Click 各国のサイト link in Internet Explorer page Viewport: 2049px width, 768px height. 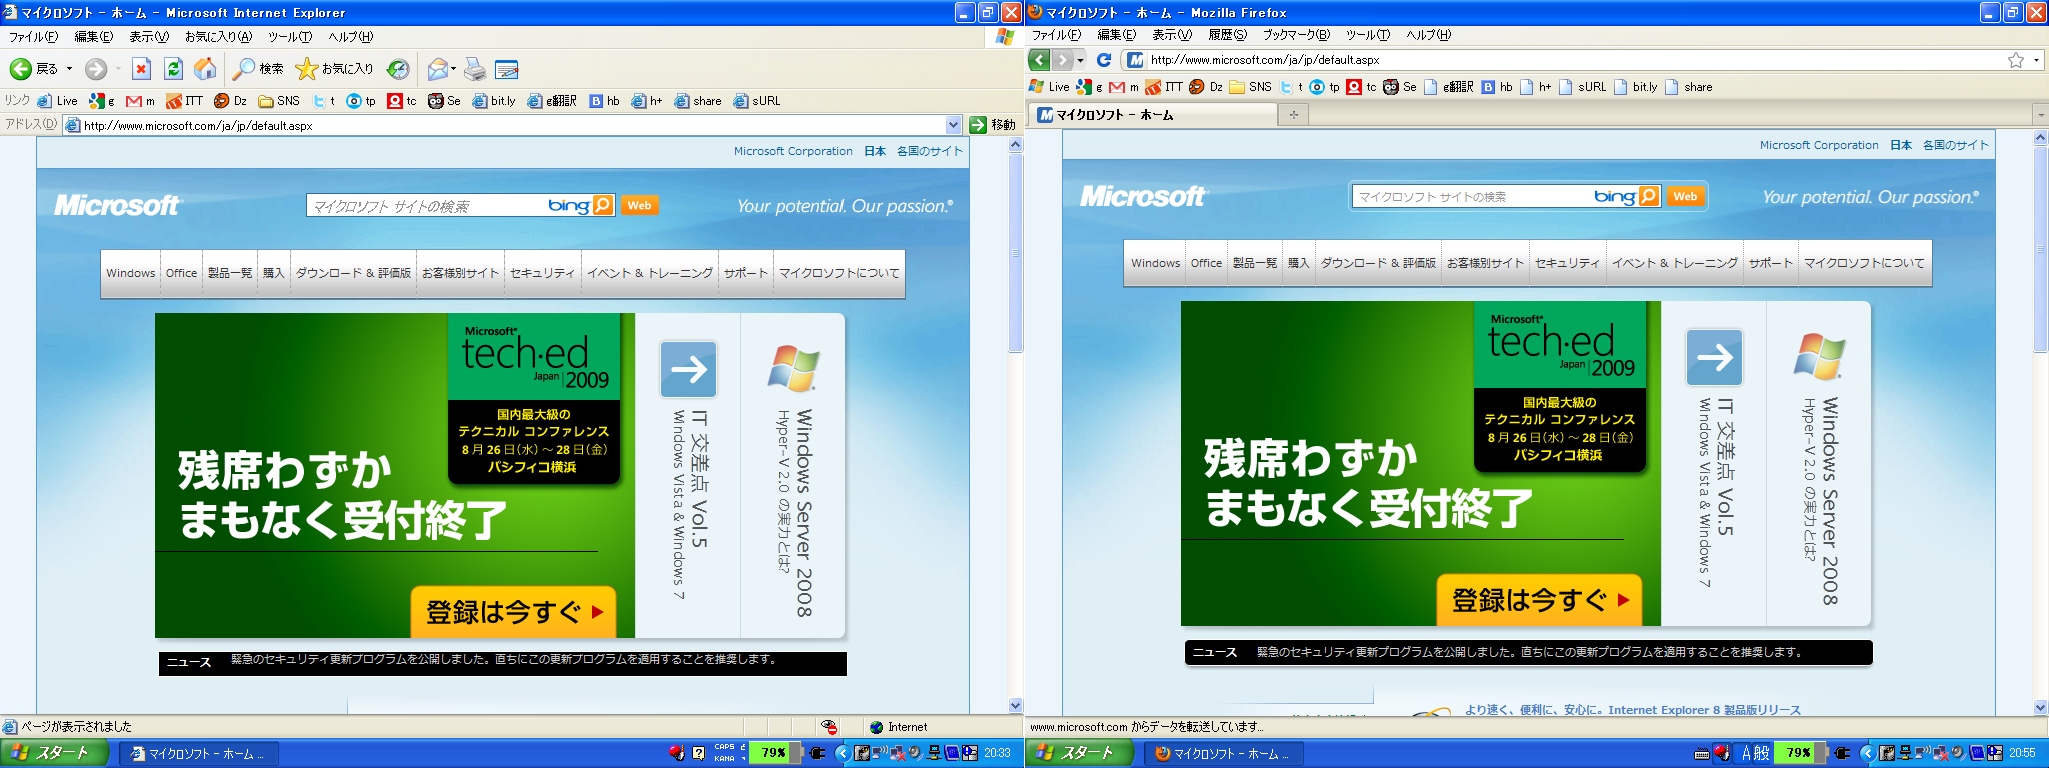929,151
